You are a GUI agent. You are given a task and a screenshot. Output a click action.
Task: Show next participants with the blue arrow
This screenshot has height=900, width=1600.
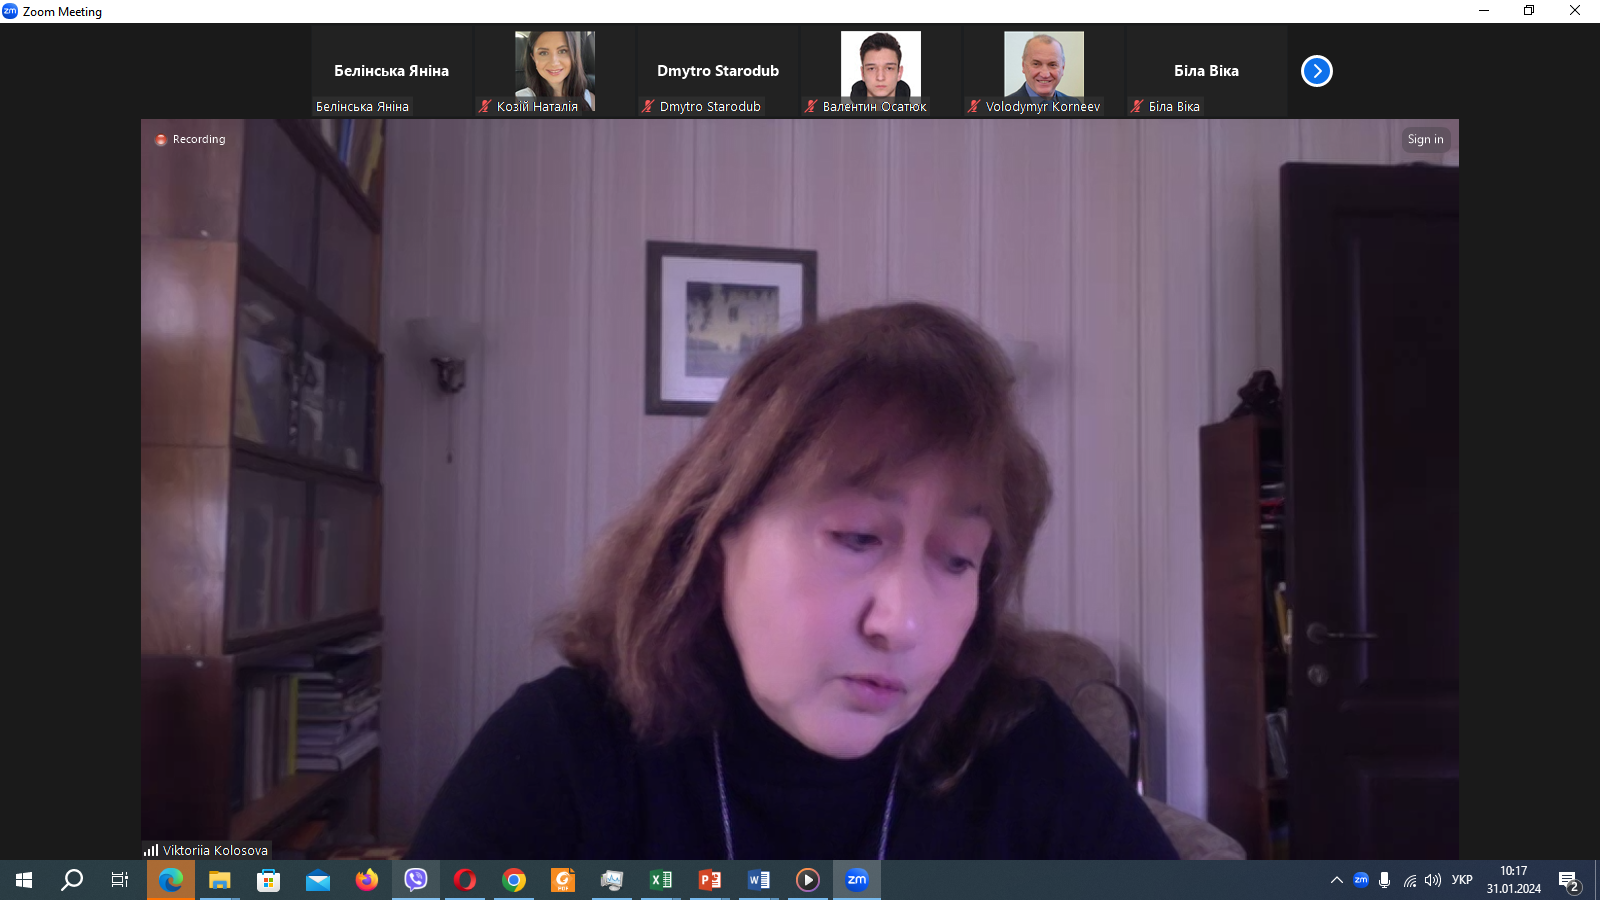1317,71
